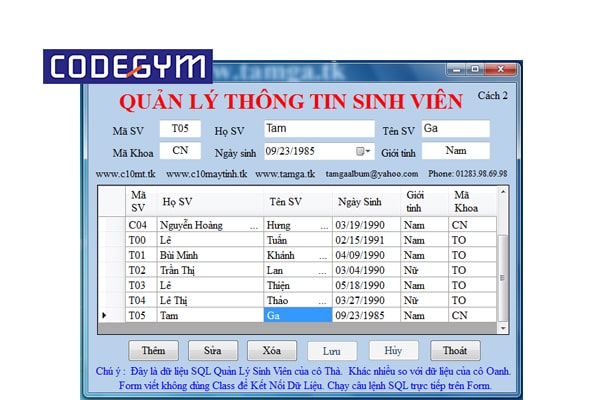
Task: Click the Lưu button
Action: point(332,351)
